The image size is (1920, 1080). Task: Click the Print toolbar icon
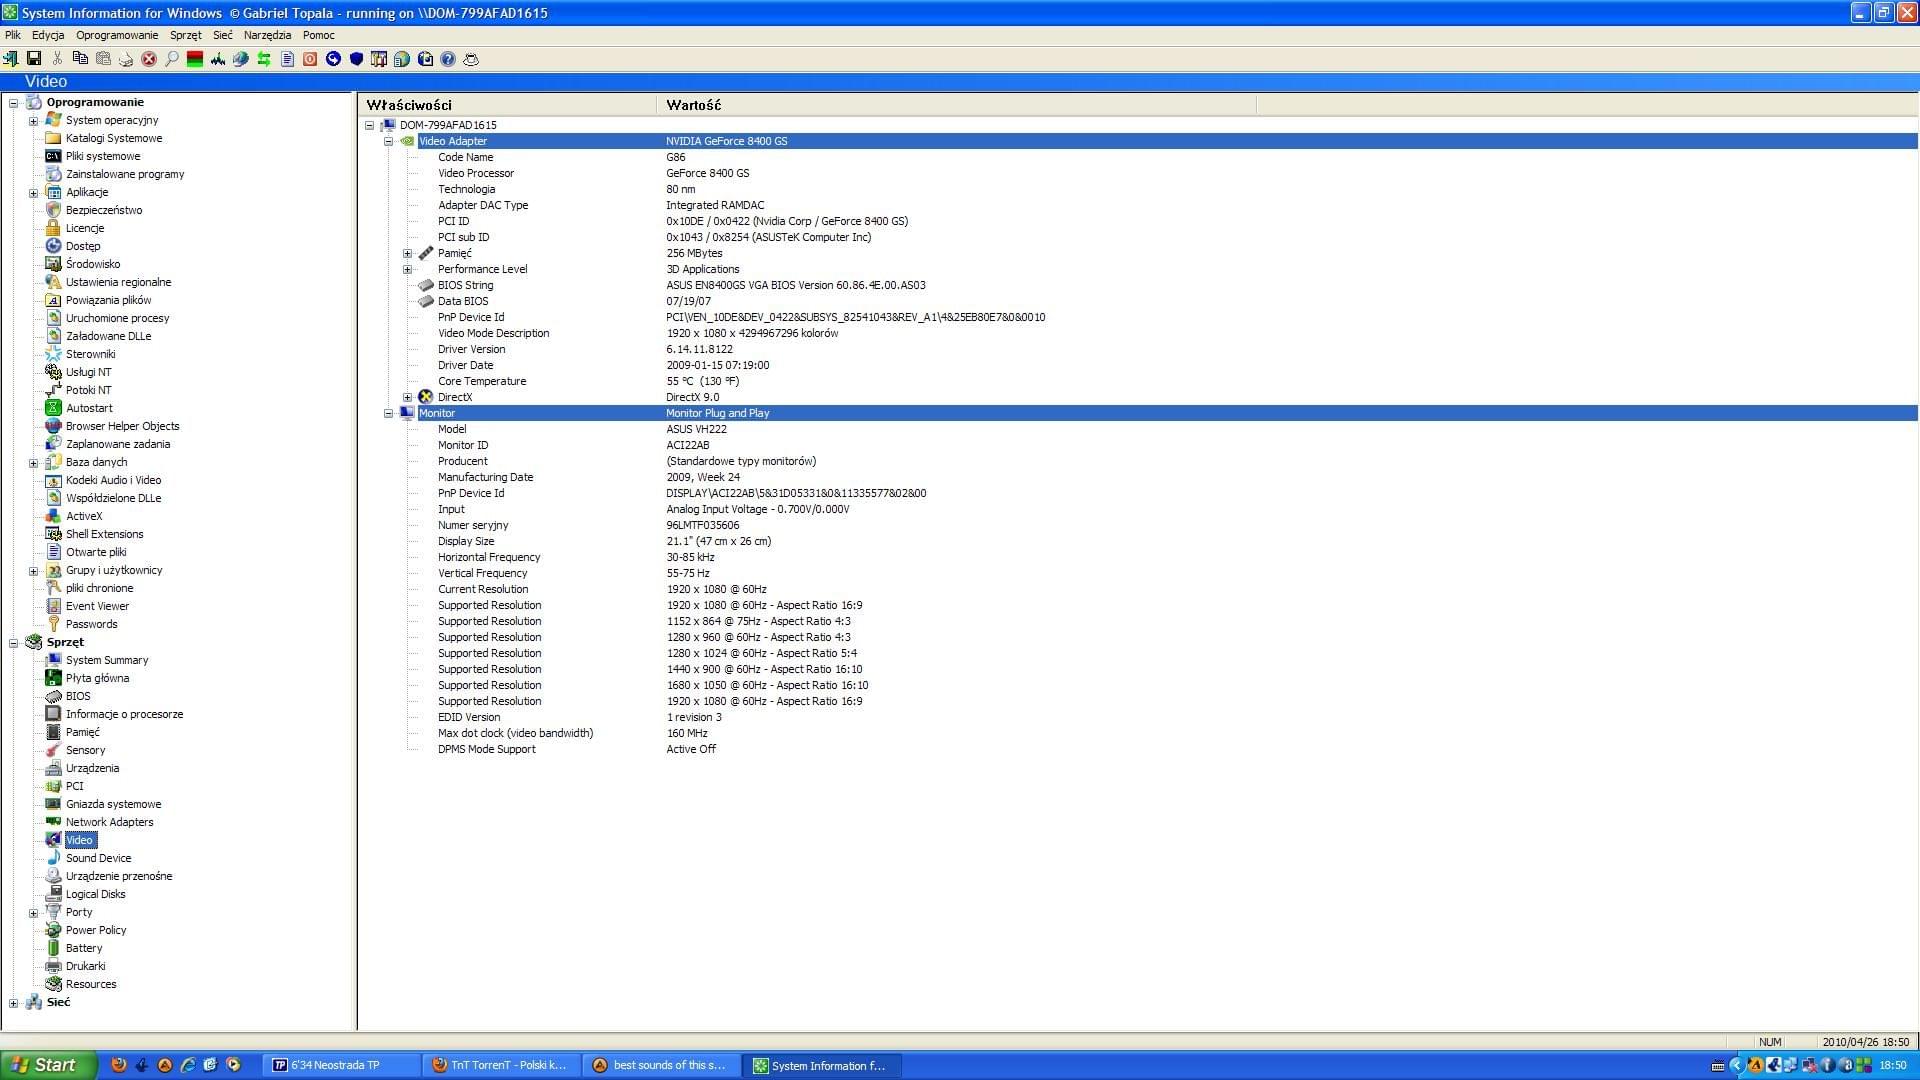point(126,59)
